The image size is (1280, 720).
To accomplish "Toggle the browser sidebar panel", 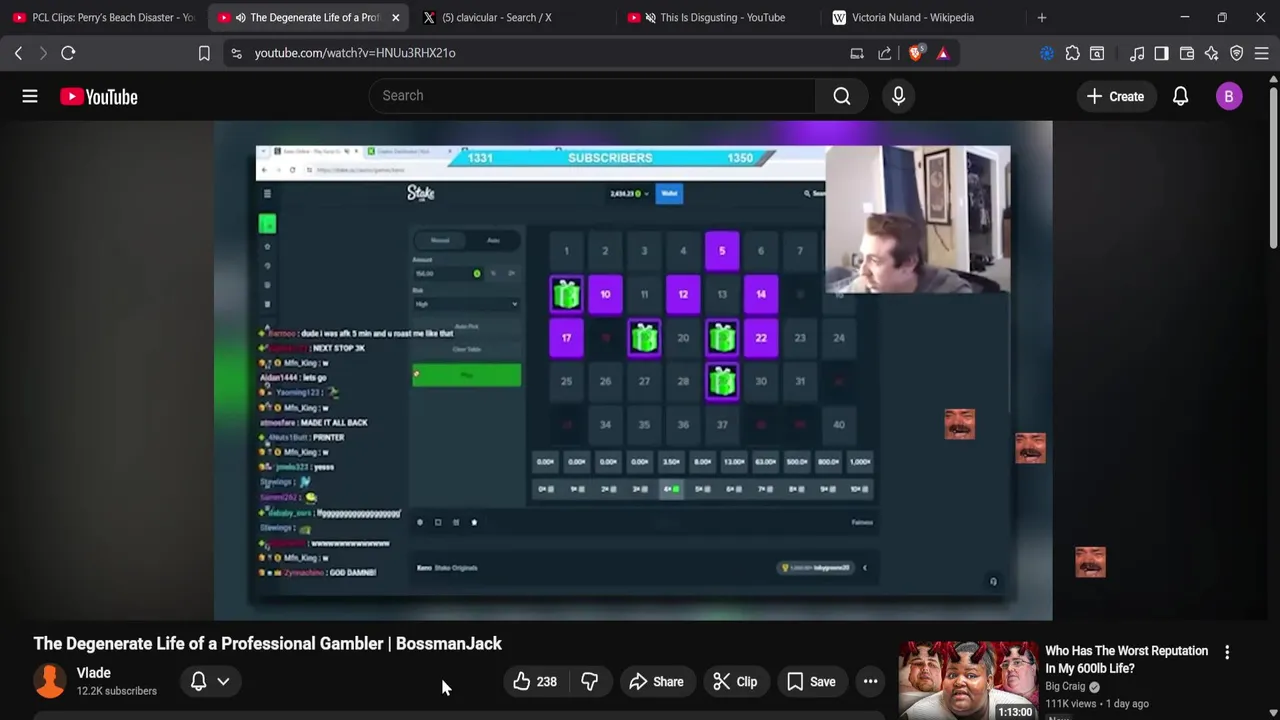I will [x=1161, y=53].
